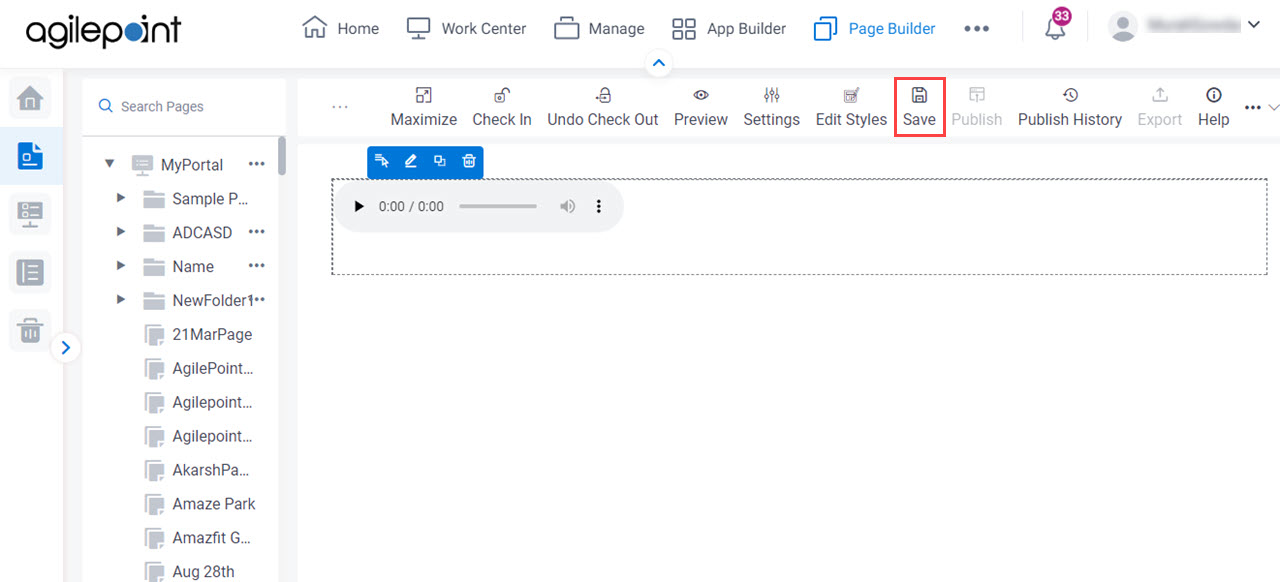Open the recycle bin icon in sidebar
The image size is (1280, 582).
click(30, 330)
